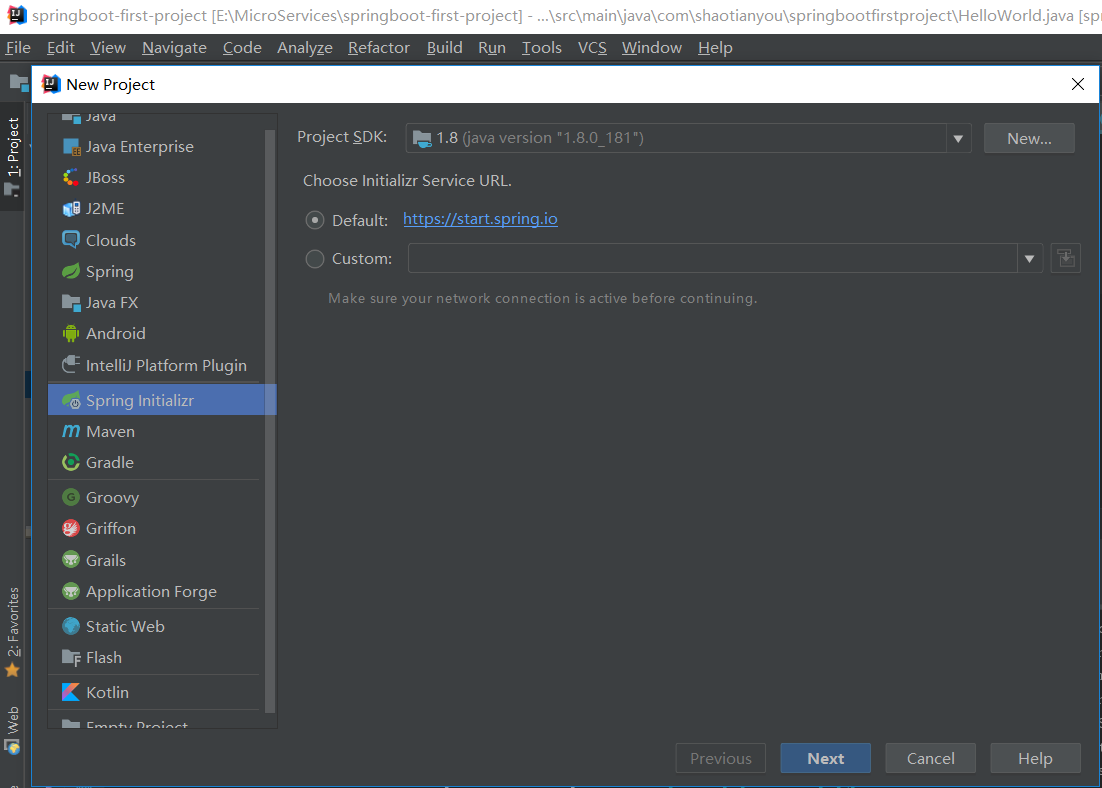Click the SDK folder icon in Project SDK field
1102x788 pixels.
[x=422, y=138]
